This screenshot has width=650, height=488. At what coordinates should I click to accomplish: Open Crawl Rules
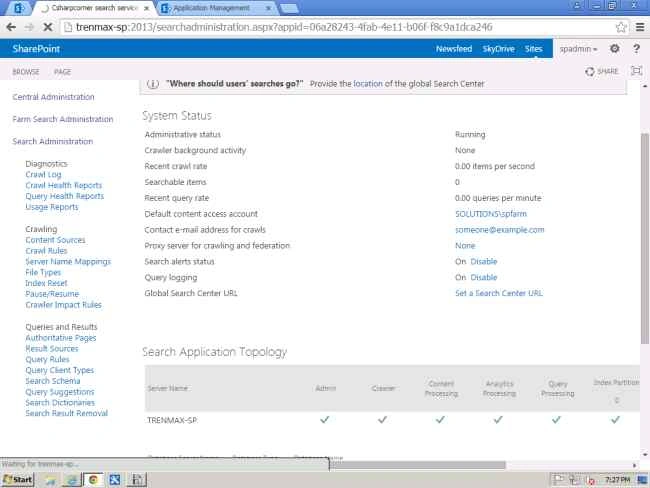tap(46, 251)
